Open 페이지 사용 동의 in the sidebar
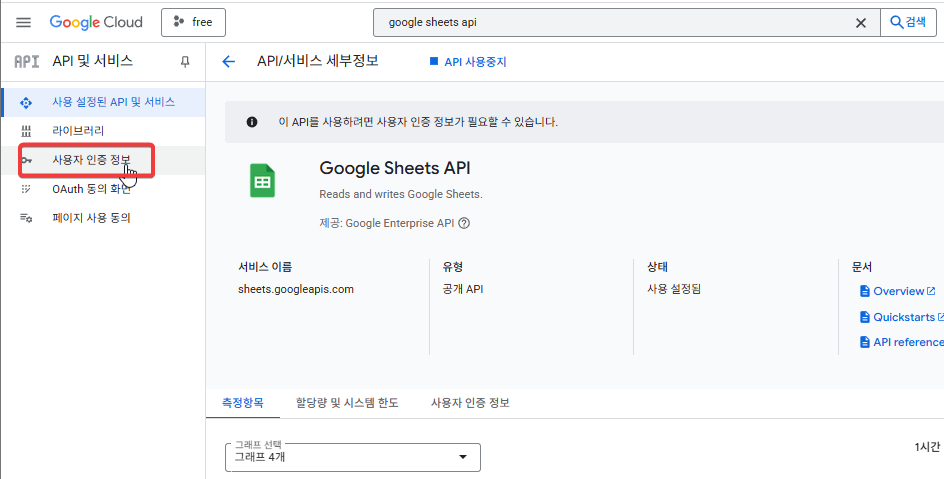This screenshot has height=479, width=944. click(x=103, y=218)
